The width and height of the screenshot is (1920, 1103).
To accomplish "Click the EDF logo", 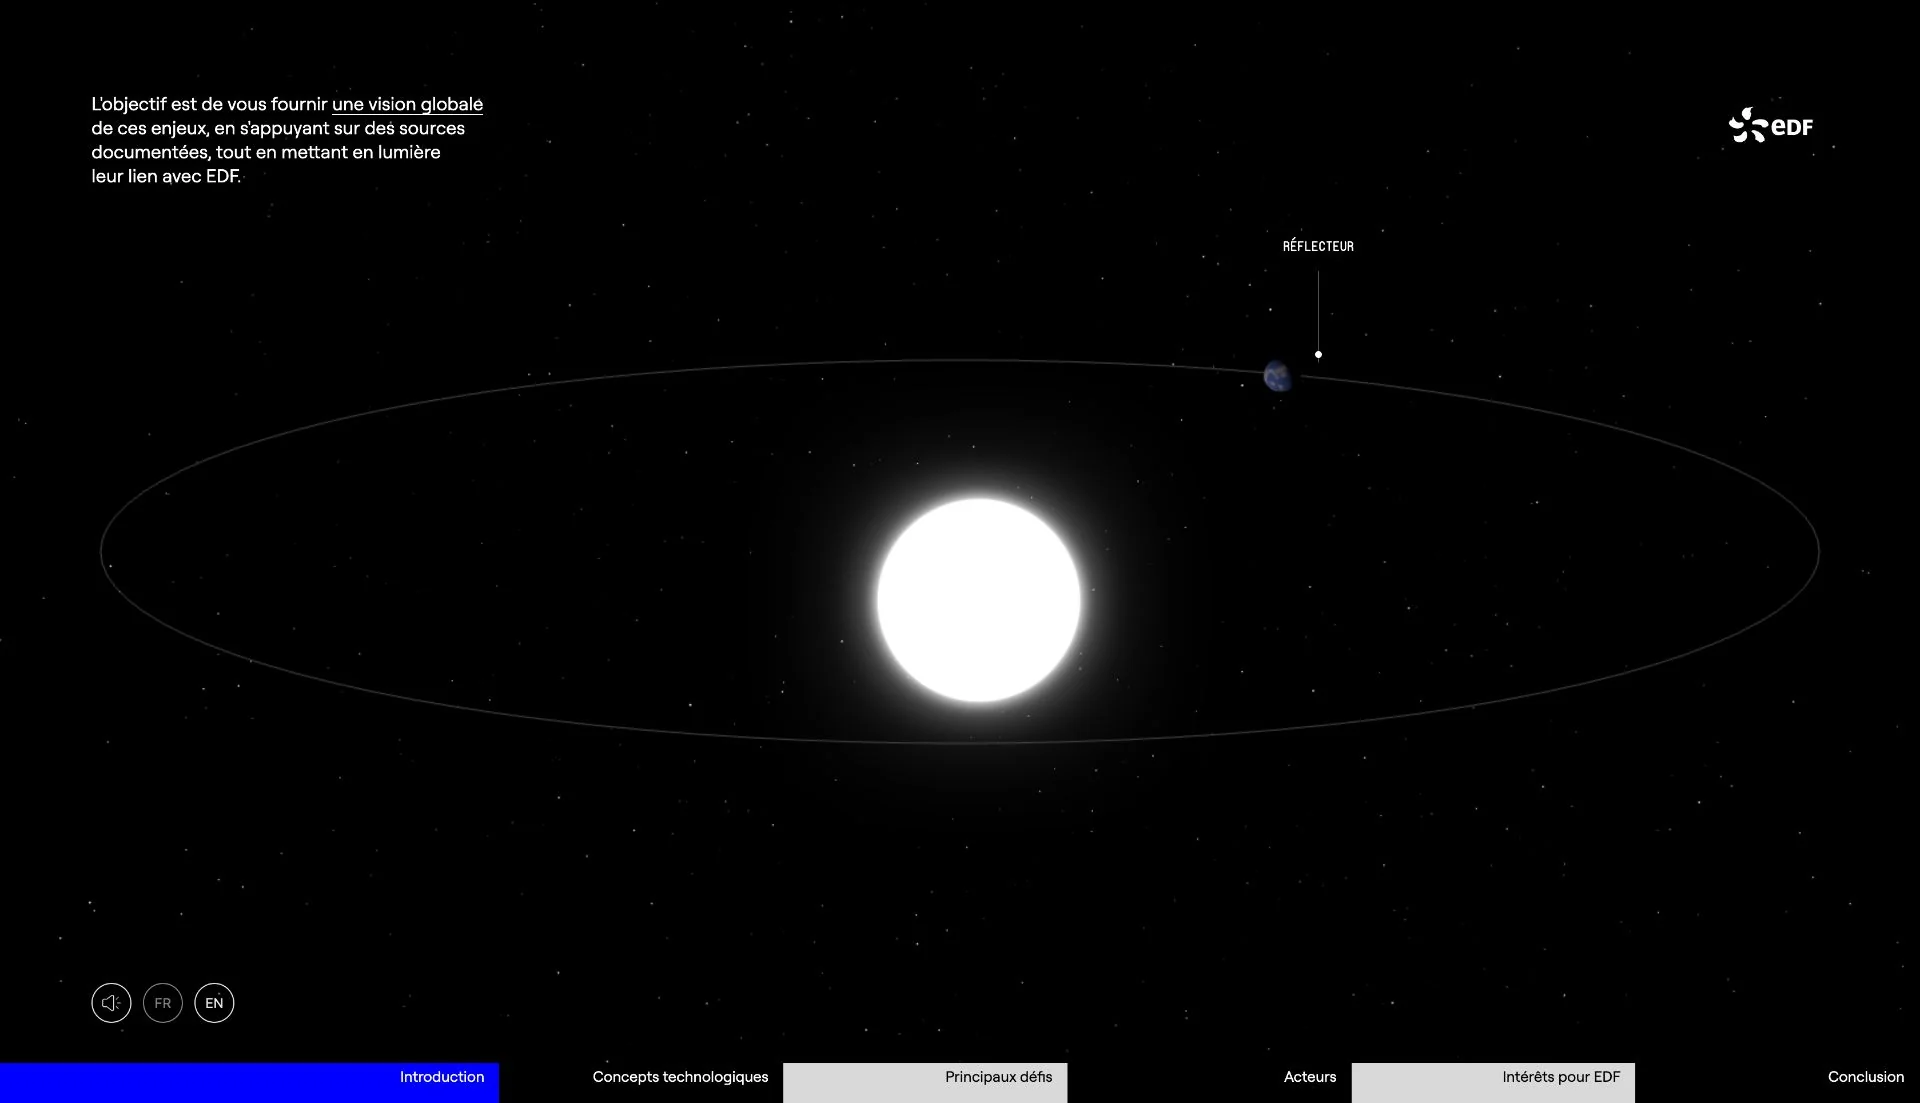I will pyautogui.click(x=1771, y=126).
